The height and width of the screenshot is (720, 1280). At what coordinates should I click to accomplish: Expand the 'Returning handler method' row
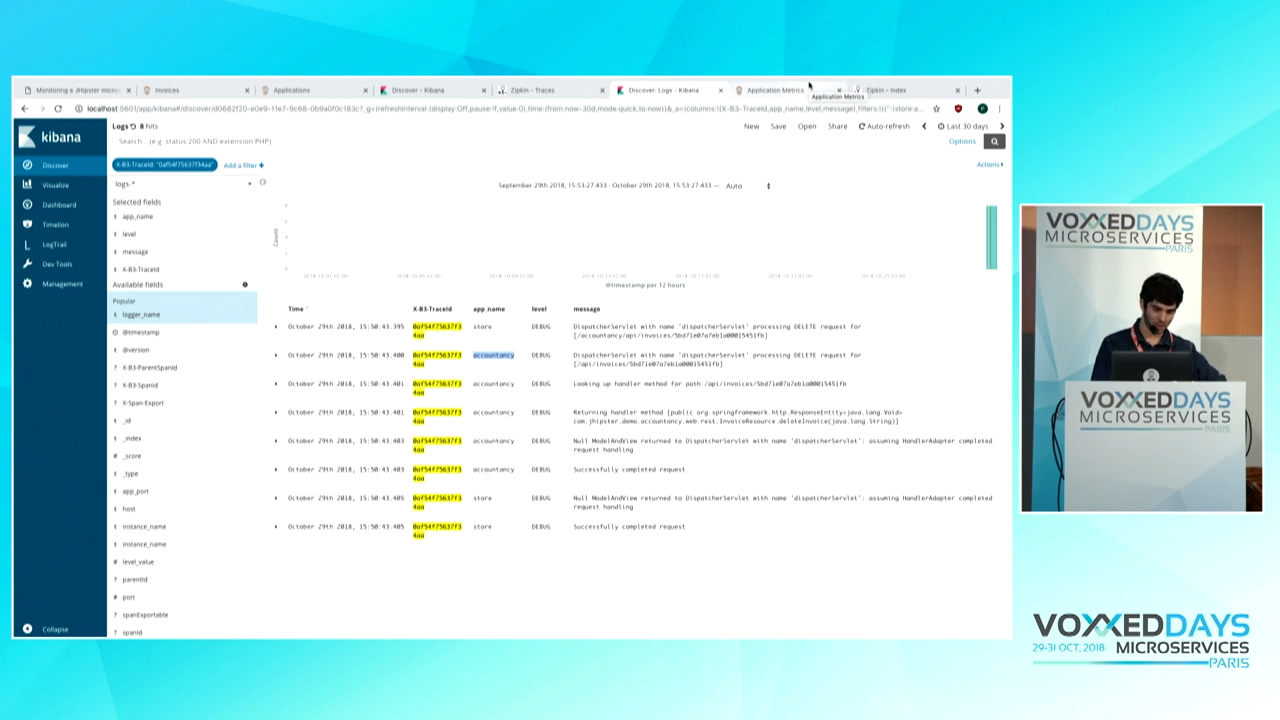(277, 412)
